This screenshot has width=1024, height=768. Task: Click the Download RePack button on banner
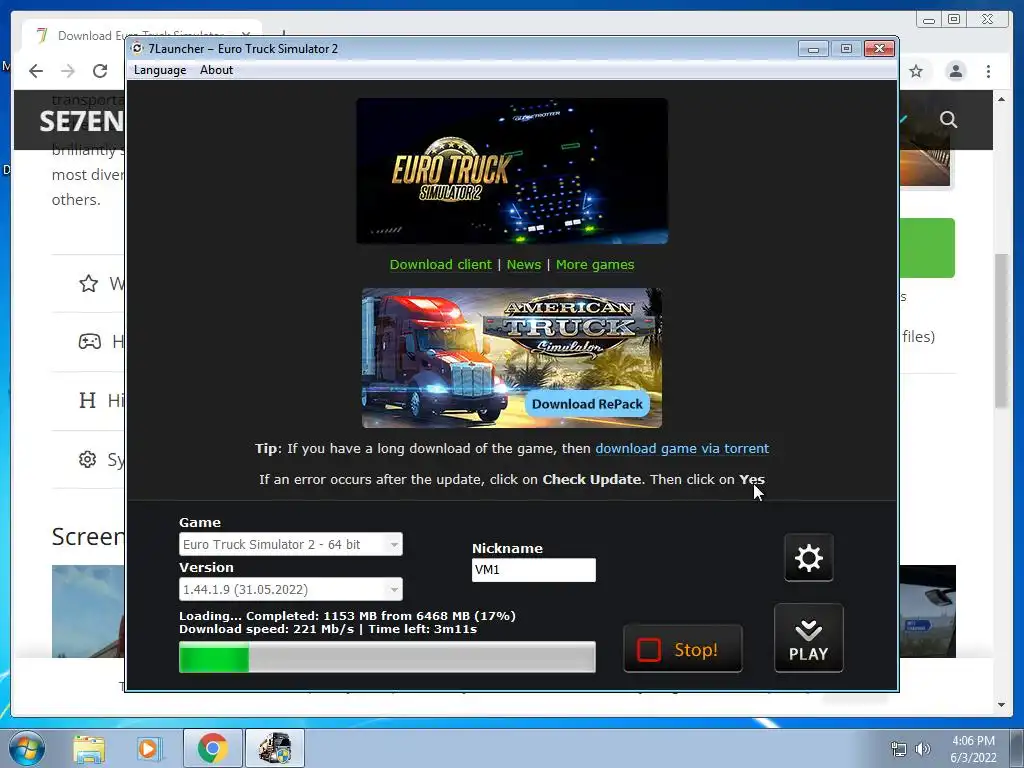pos(587,404)
